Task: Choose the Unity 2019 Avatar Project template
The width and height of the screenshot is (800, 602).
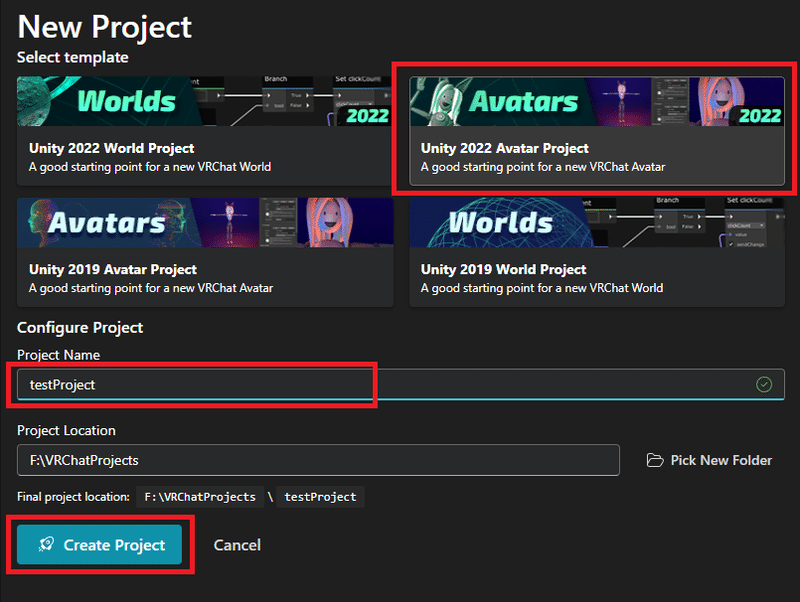Action: tap(205, 252)
